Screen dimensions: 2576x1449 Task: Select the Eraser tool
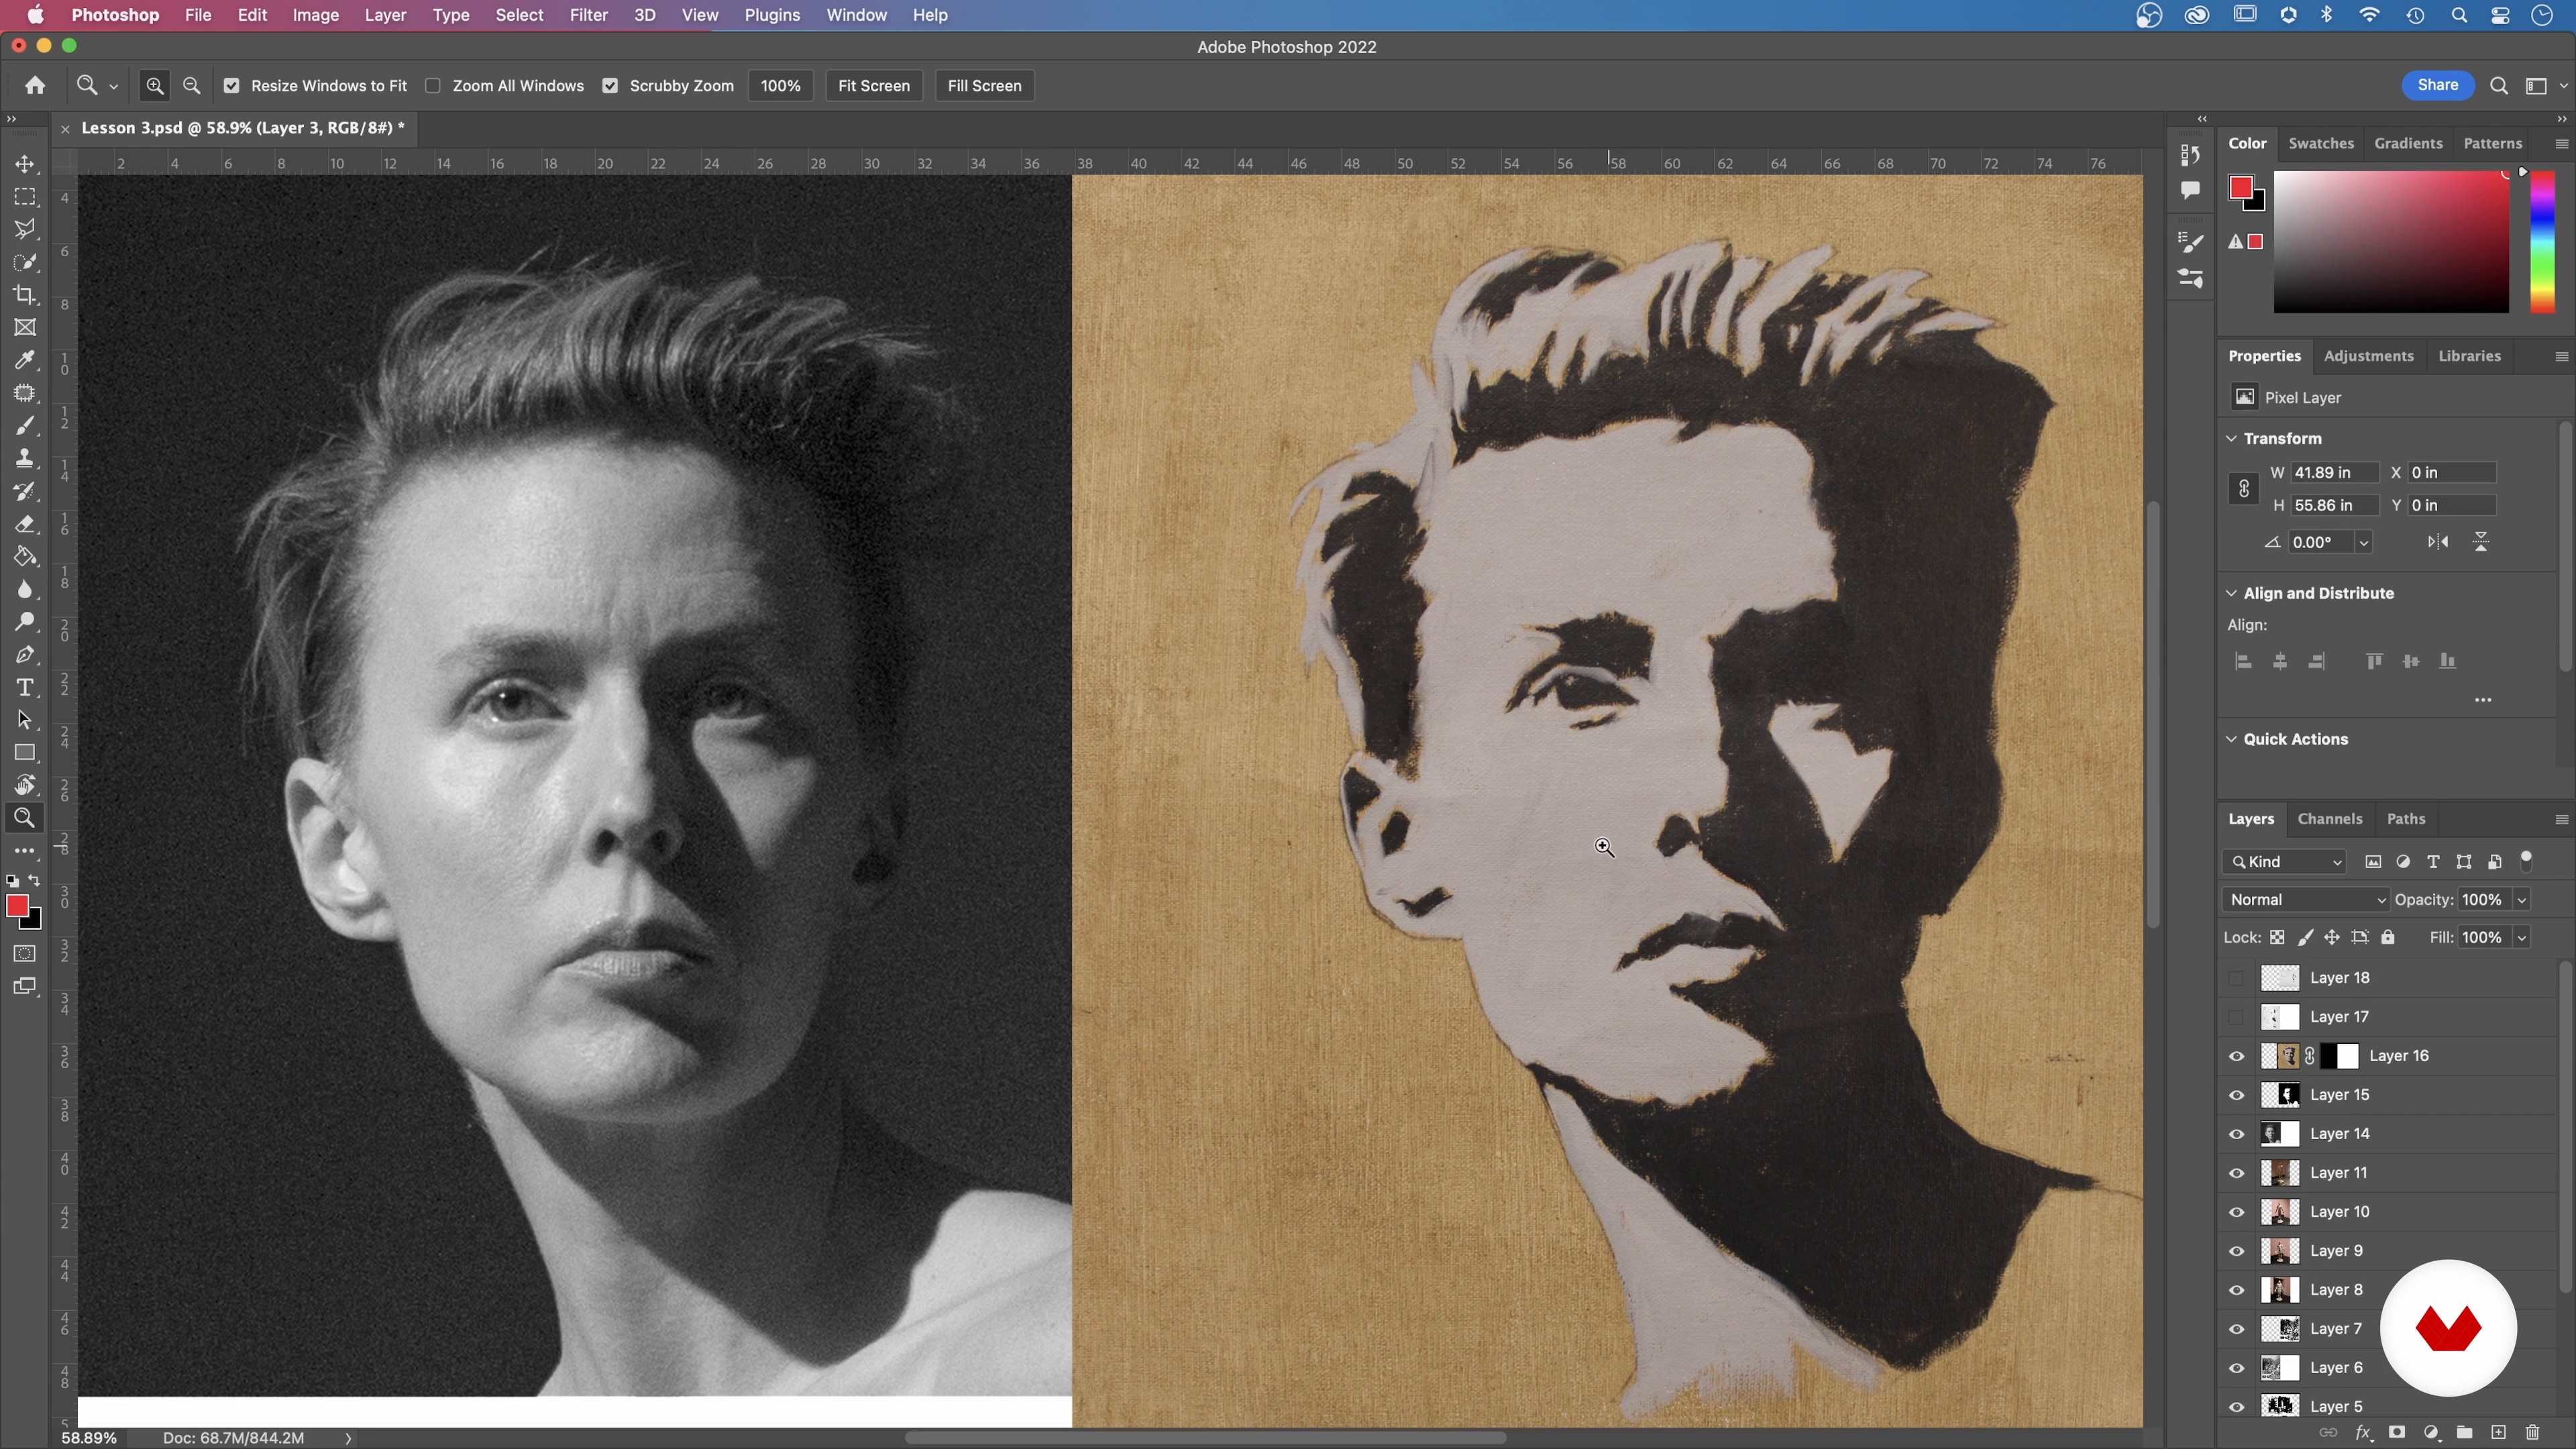pyautogui.click(x=25, y=524)
